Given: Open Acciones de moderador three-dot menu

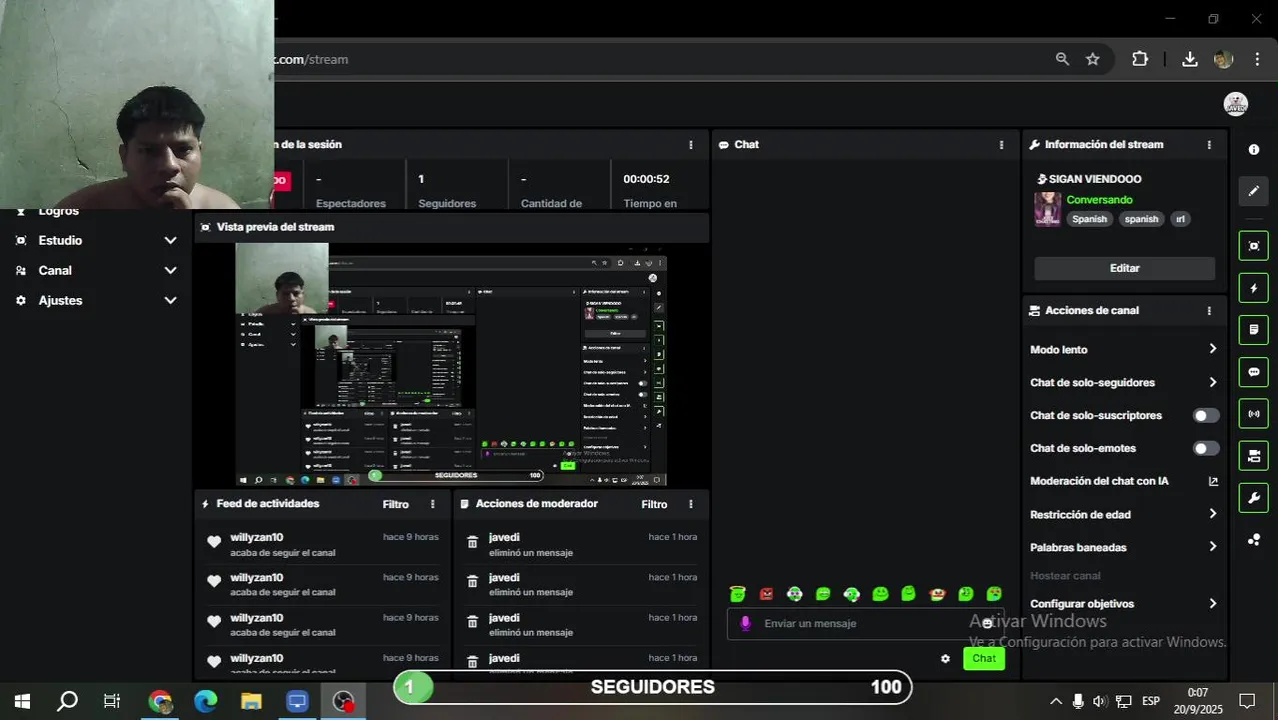Looking at the screenshot, I should click(690, 504).
